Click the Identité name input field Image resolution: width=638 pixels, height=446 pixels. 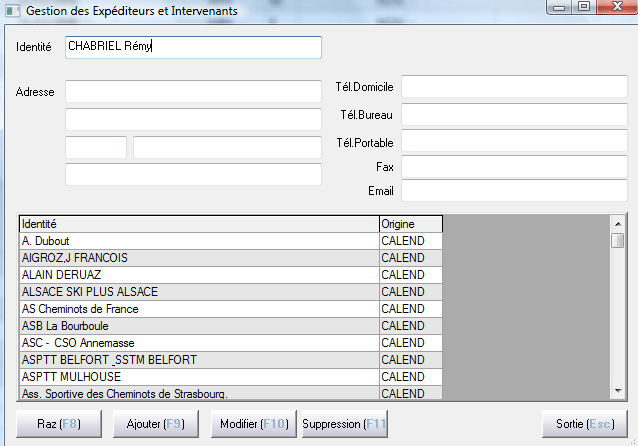[x=193, y=47]
